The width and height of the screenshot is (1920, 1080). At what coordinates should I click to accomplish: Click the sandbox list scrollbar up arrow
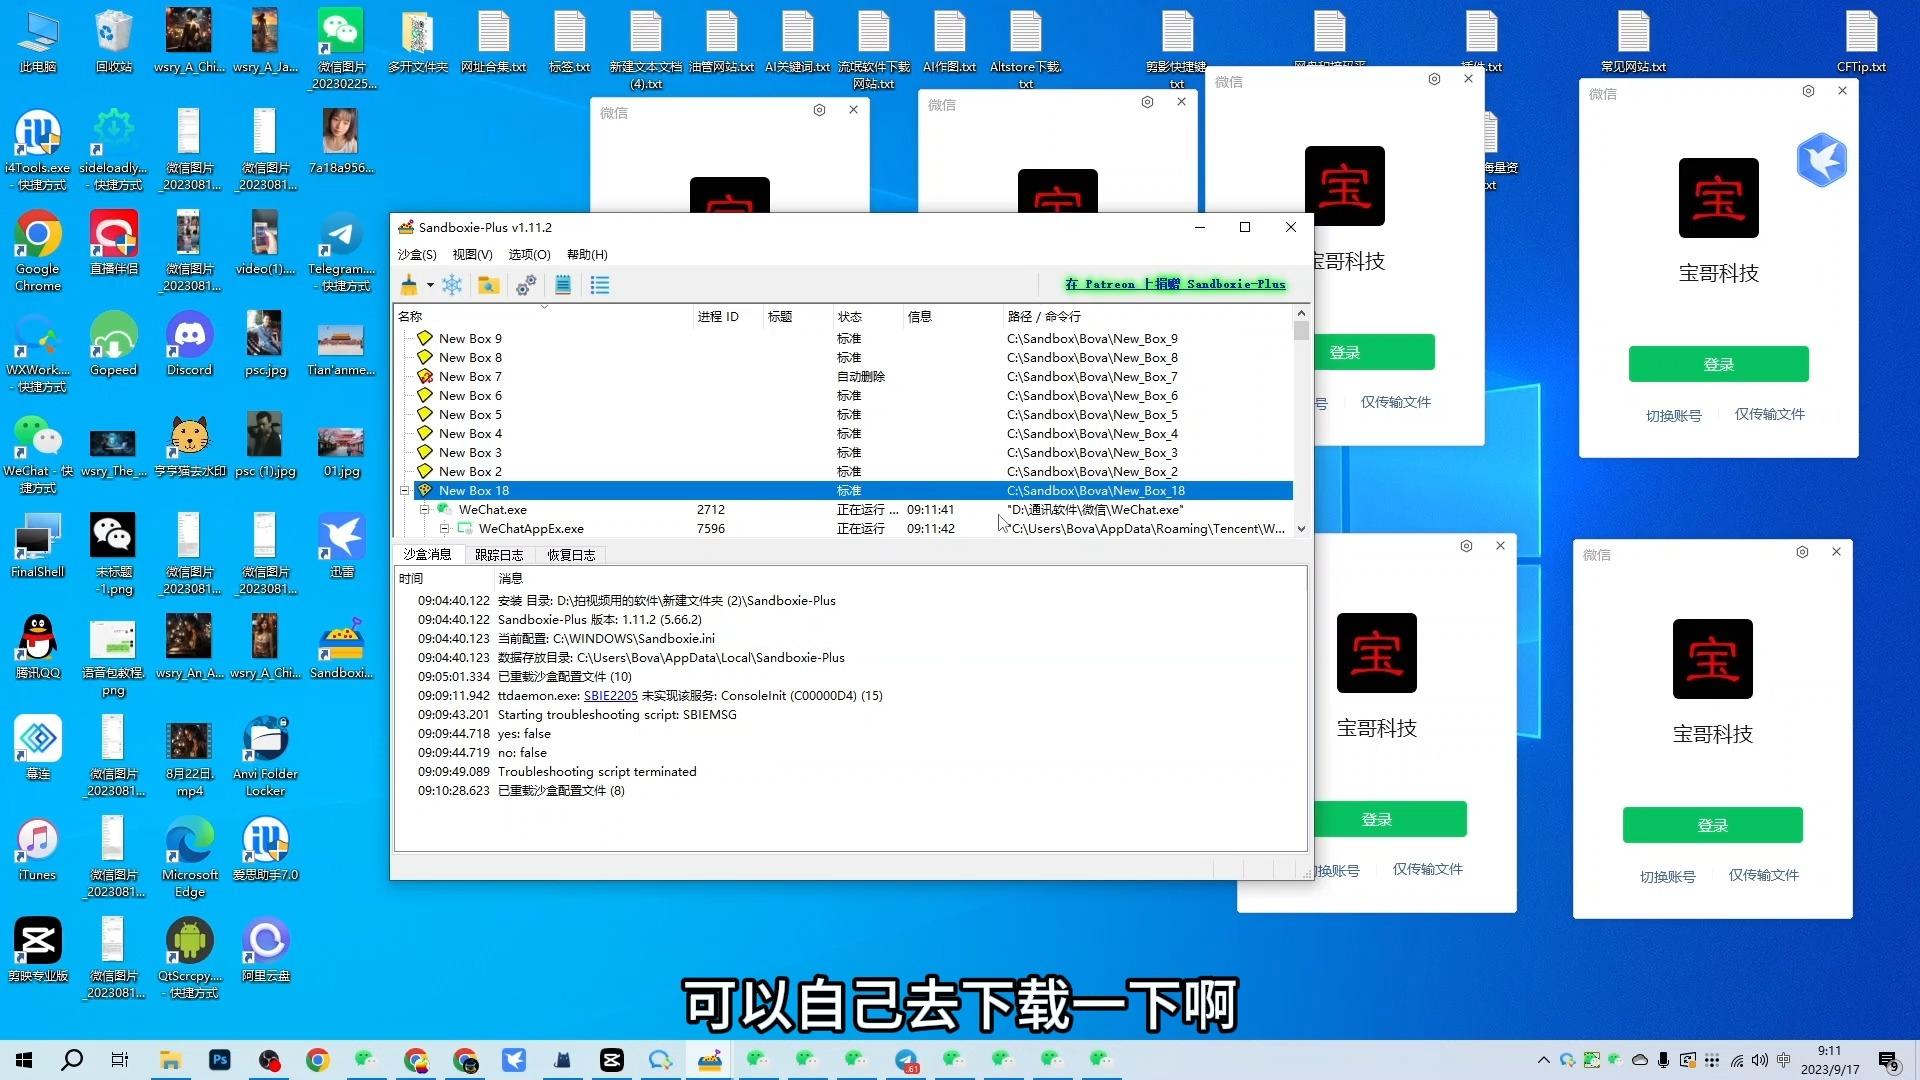tap(1301, 313)
